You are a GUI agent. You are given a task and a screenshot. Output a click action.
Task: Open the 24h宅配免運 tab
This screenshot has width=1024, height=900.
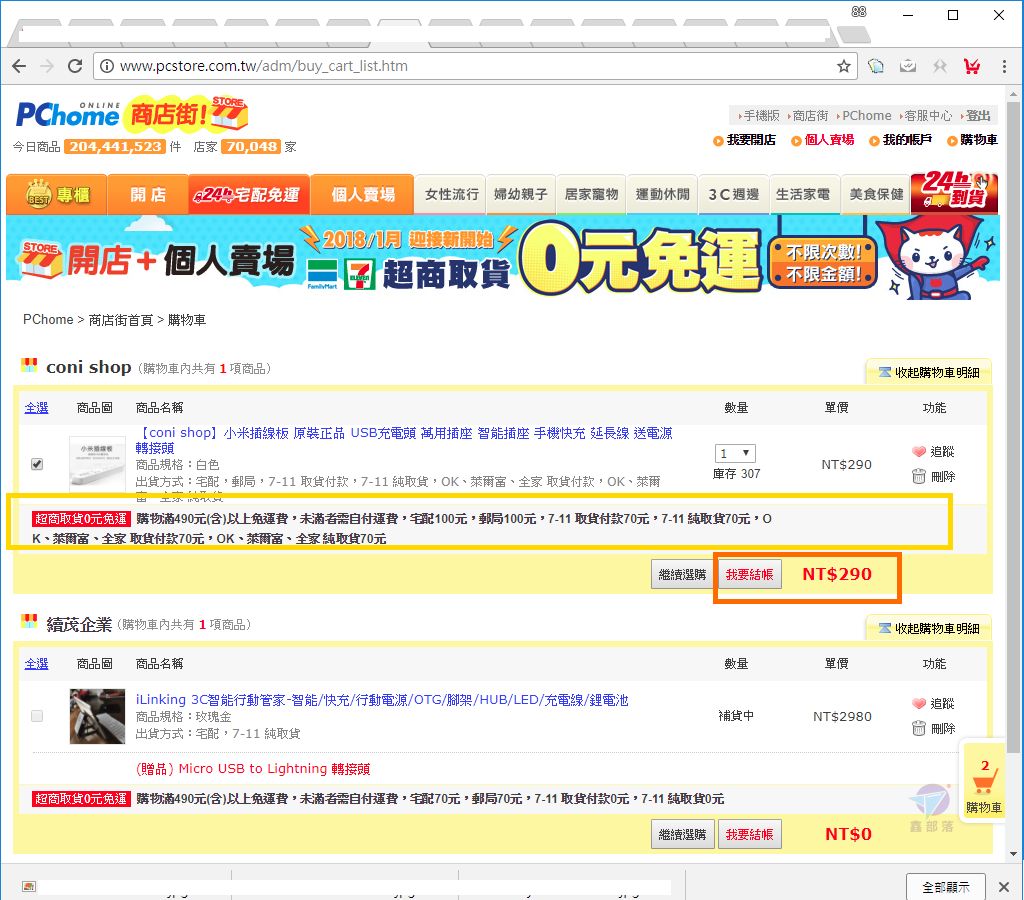(249, 195)
